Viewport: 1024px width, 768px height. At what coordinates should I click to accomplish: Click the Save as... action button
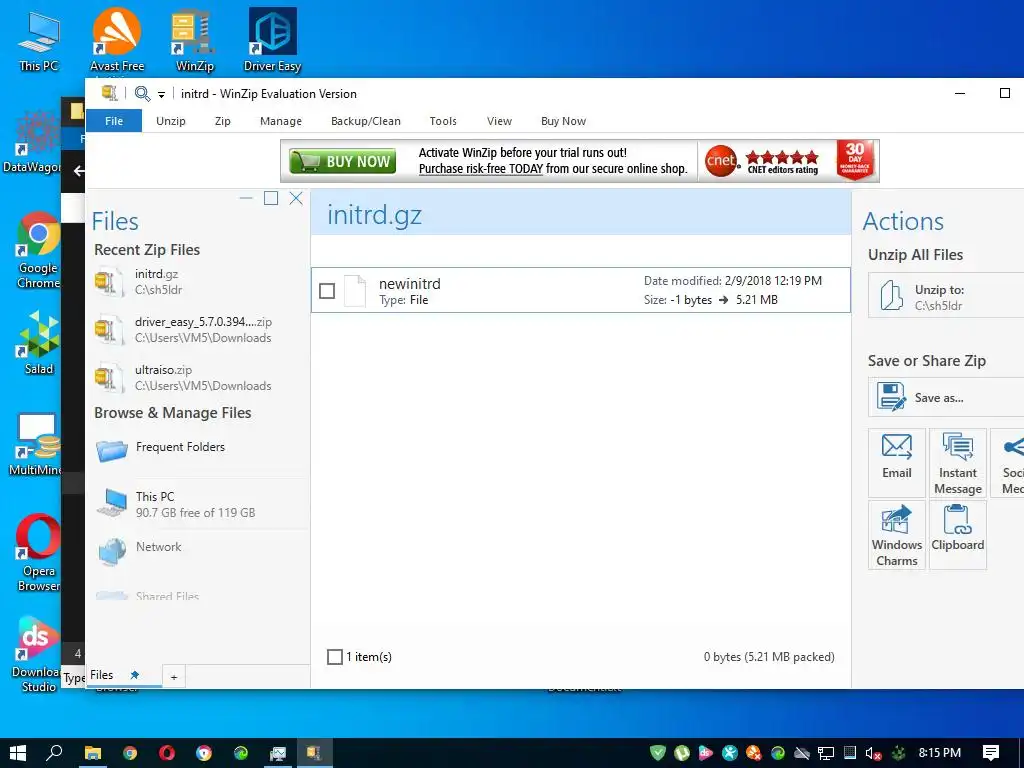point(946,397)
